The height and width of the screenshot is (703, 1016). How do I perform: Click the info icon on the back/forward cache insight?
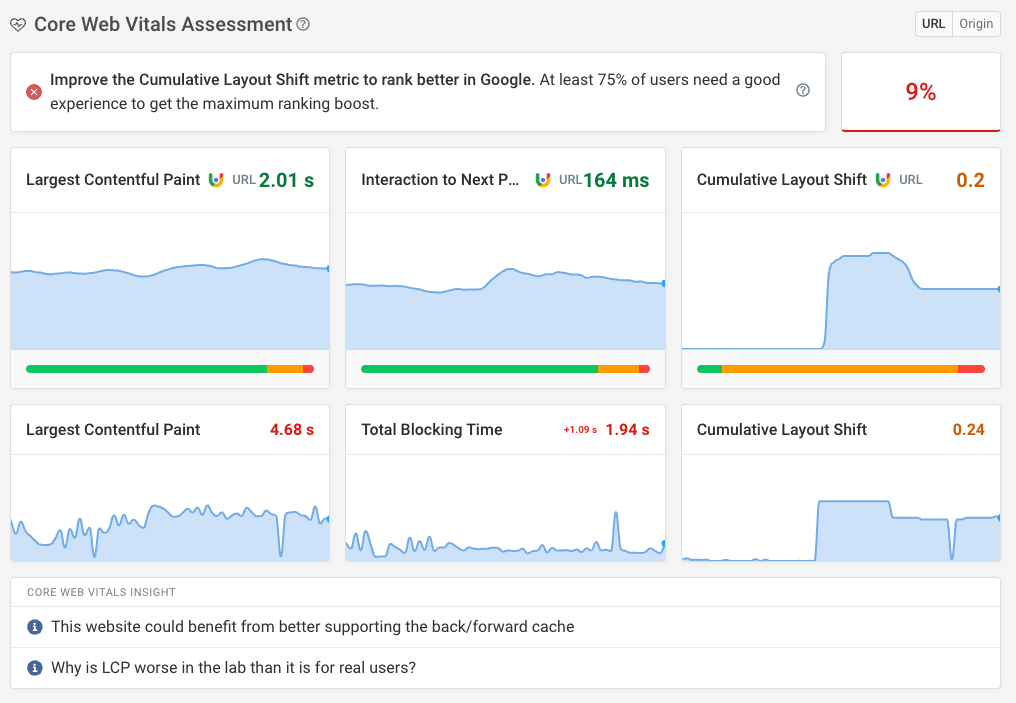pyautogui.click(x=37, y=627)
